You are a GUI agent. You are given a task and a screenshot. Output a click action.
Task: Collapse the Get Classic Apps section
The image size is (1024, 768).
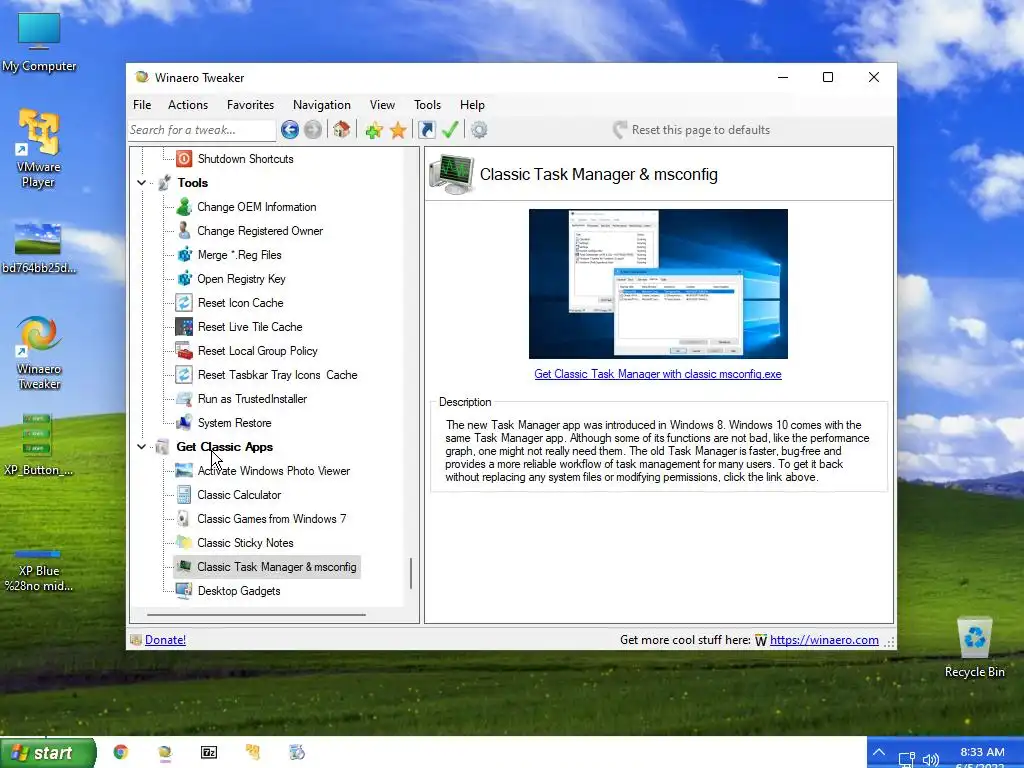click(x=142, y=447)
